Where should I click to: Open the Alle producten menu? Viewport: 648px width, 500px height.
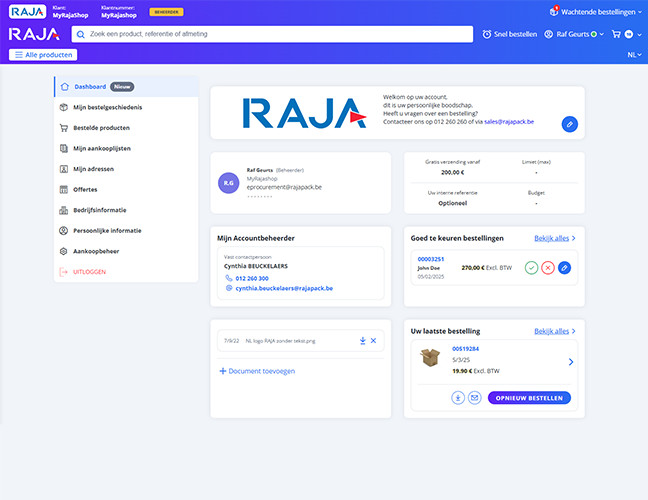pos(43,55)
